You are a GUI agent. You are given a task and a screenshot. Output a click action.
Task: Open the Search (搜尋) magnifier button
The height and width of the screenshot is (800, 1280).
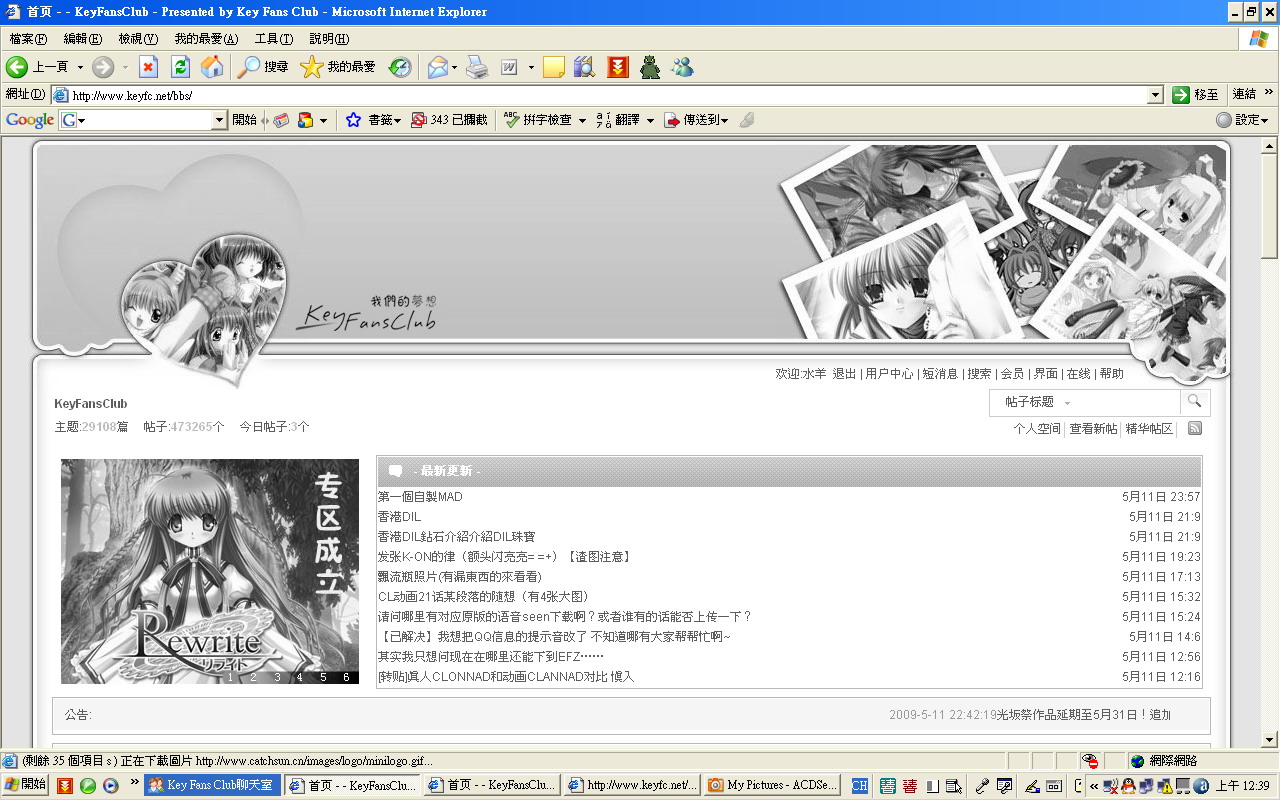pyautogui.click(x=263, y=67)
